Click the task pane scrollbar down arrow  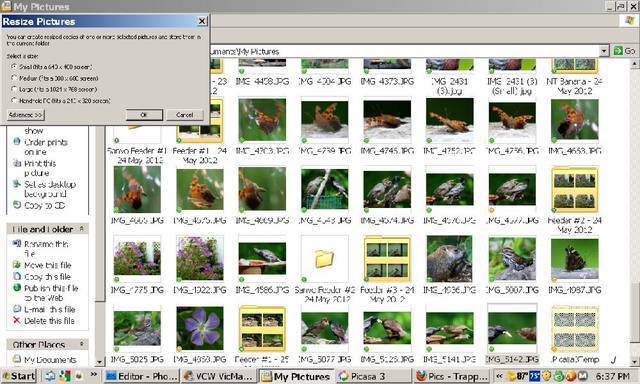(100, 362)
